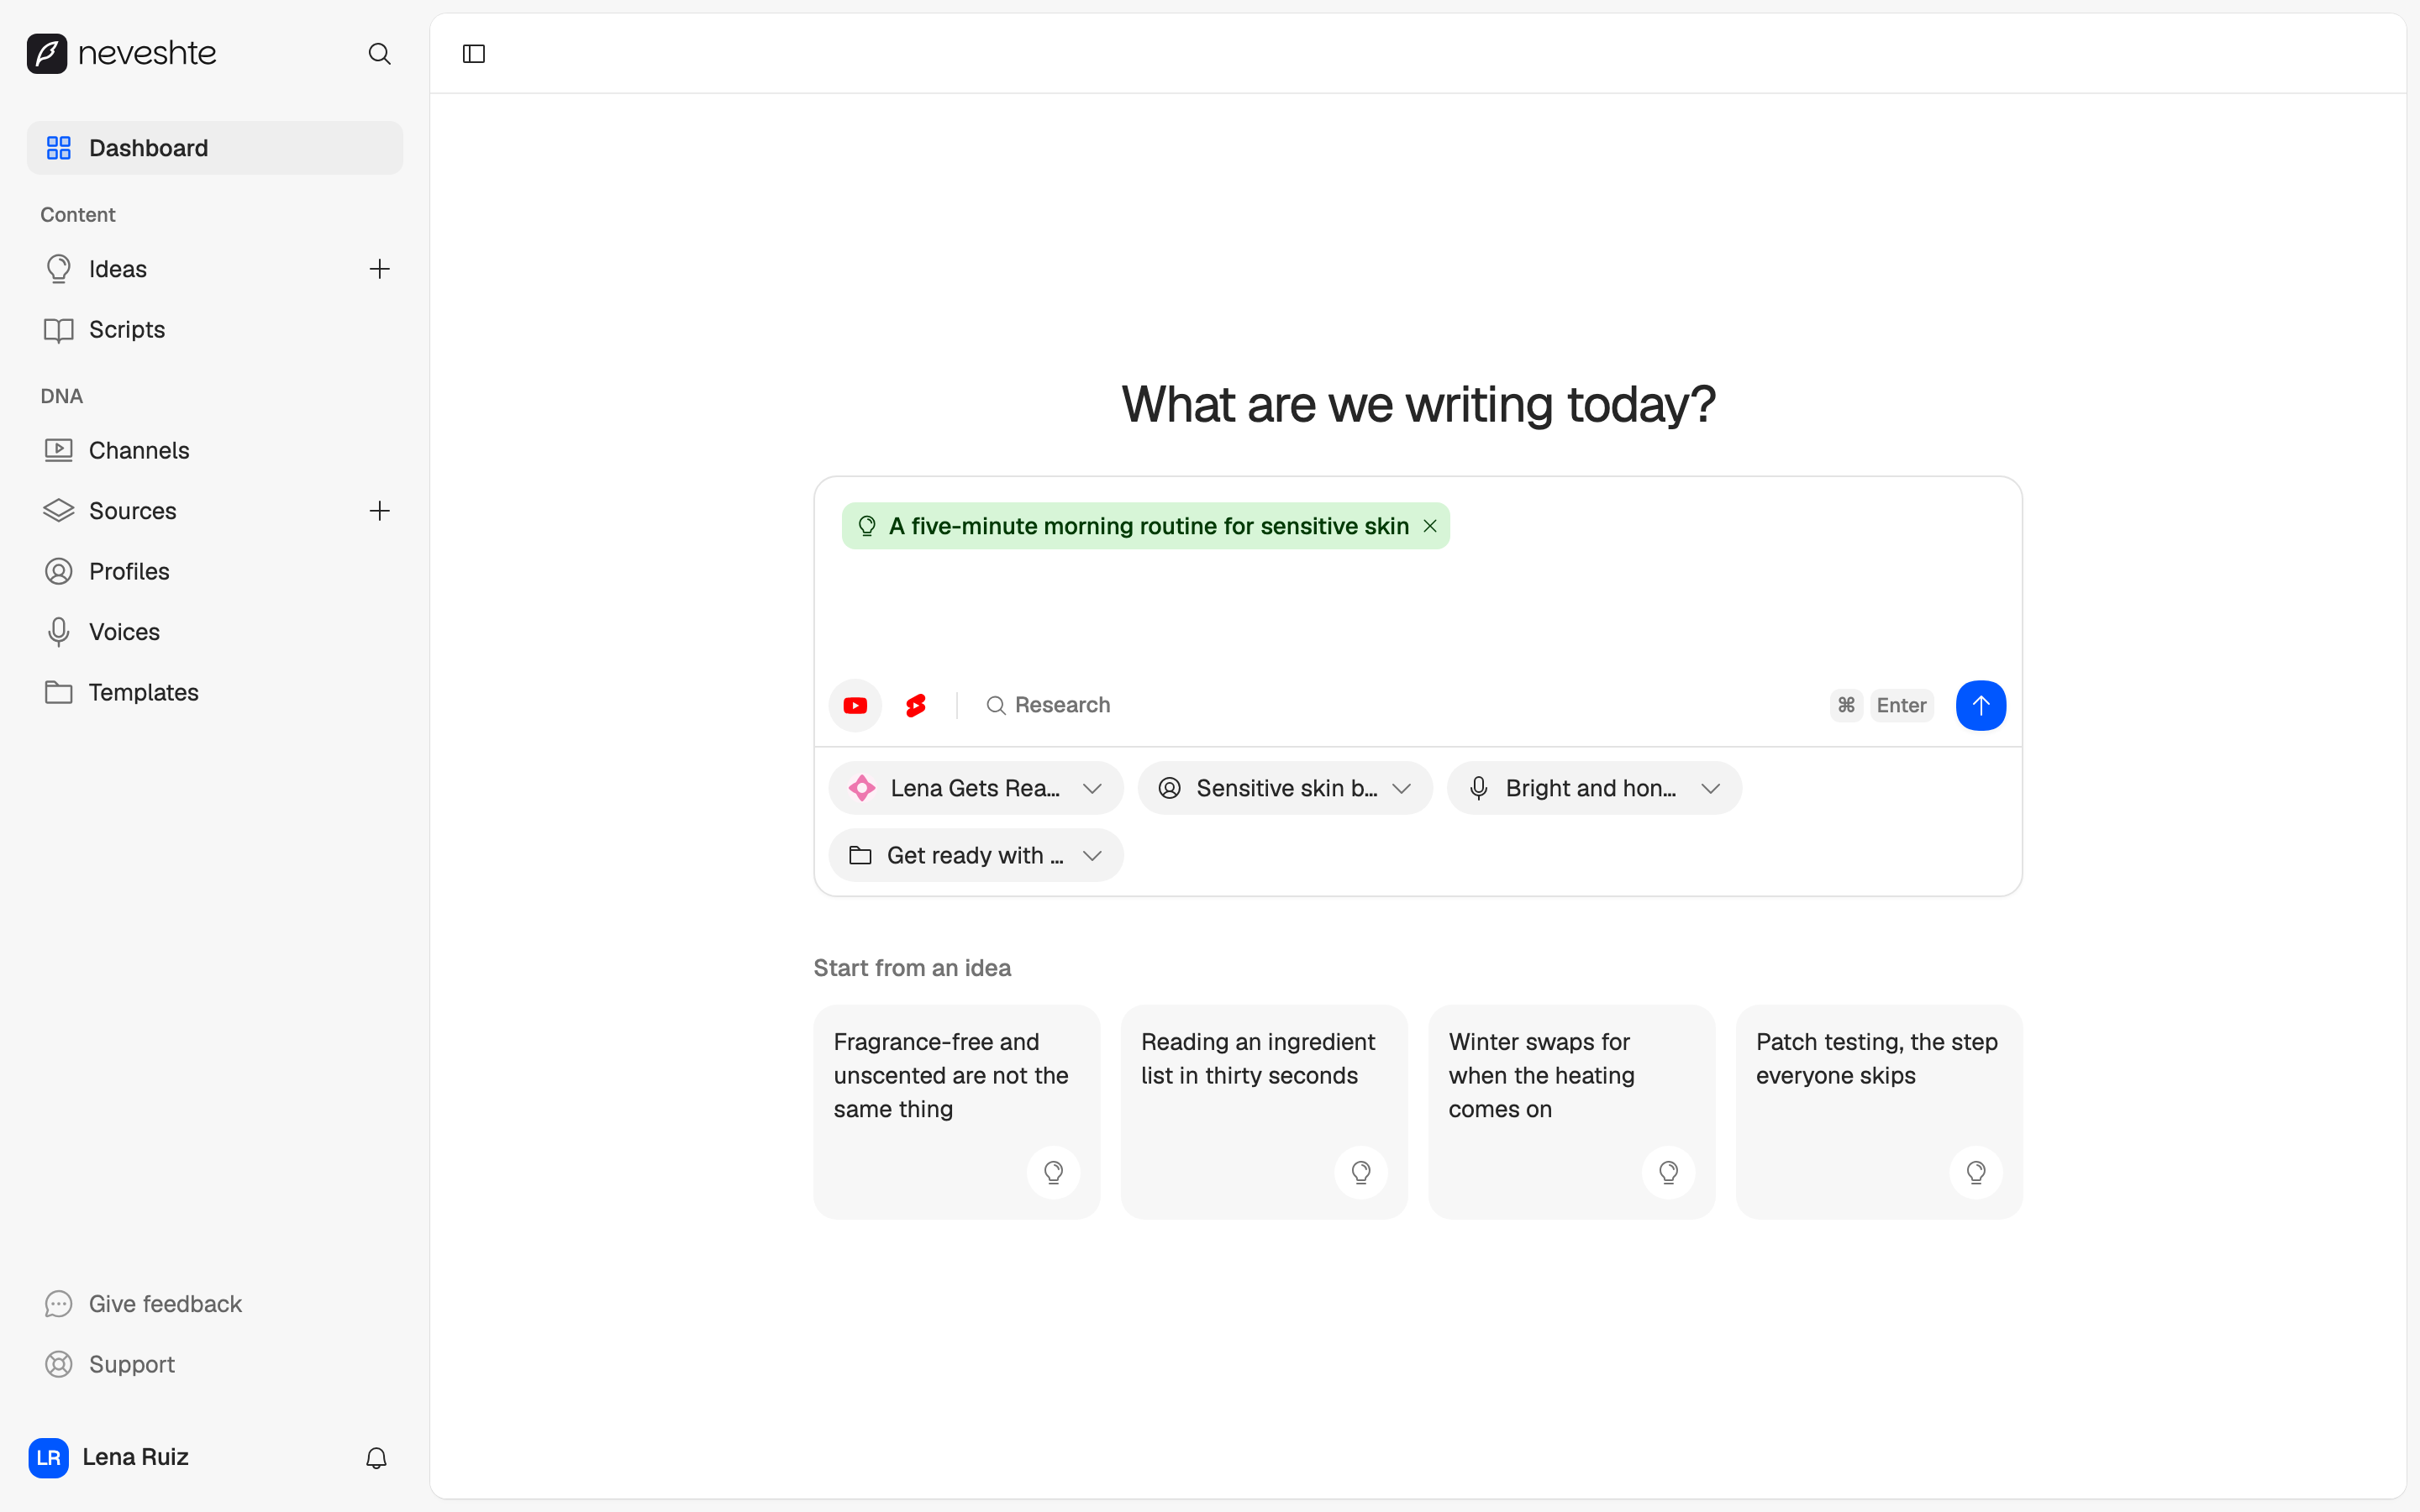Click the Enter shortcut key hint
This screenshot has height=1512, width=2420.
click(1901, 706)
